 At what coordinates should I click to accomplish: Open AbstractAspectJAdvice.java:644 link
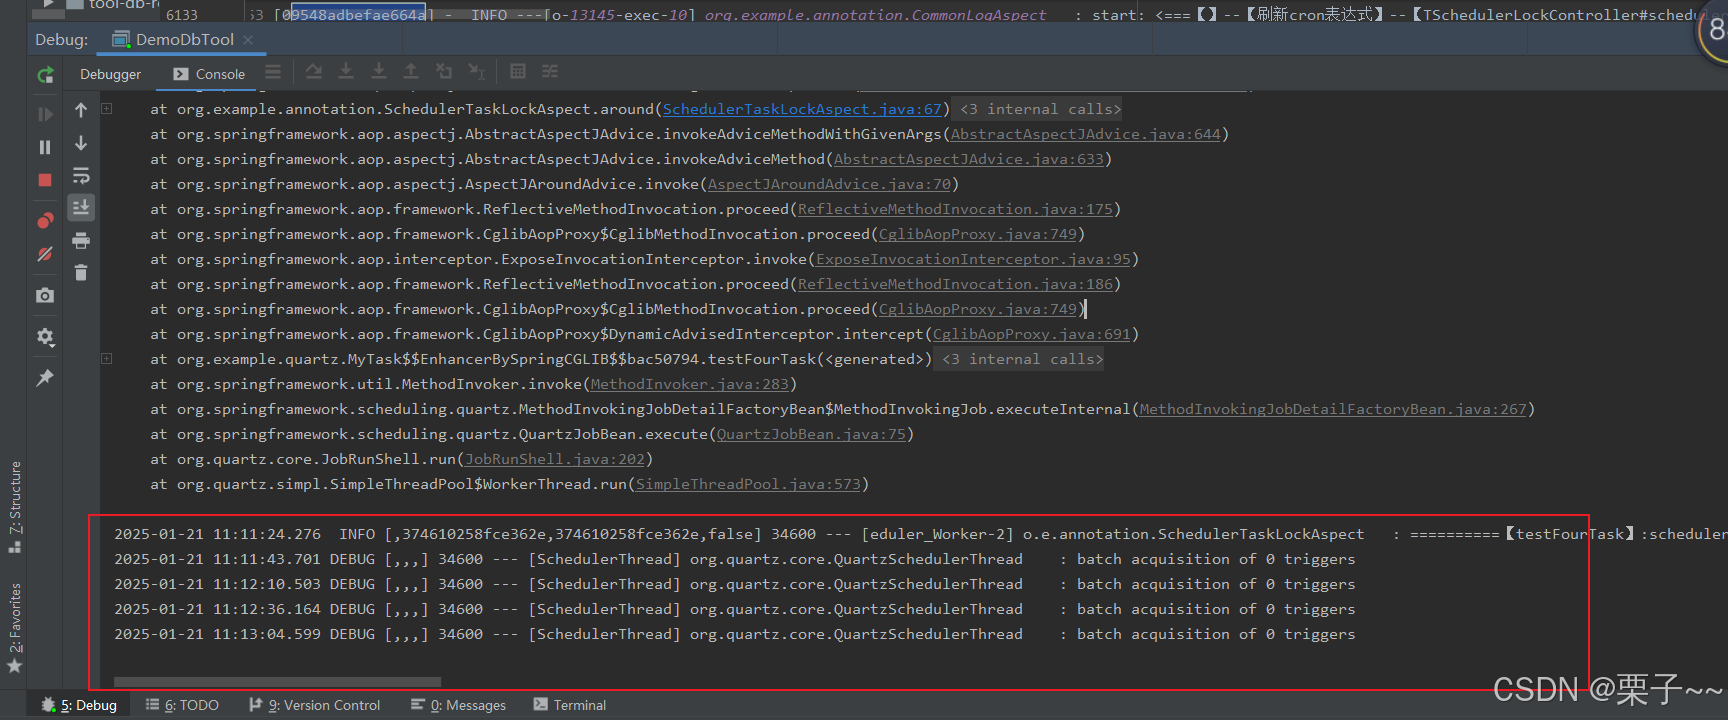(x=1085, y=134)
